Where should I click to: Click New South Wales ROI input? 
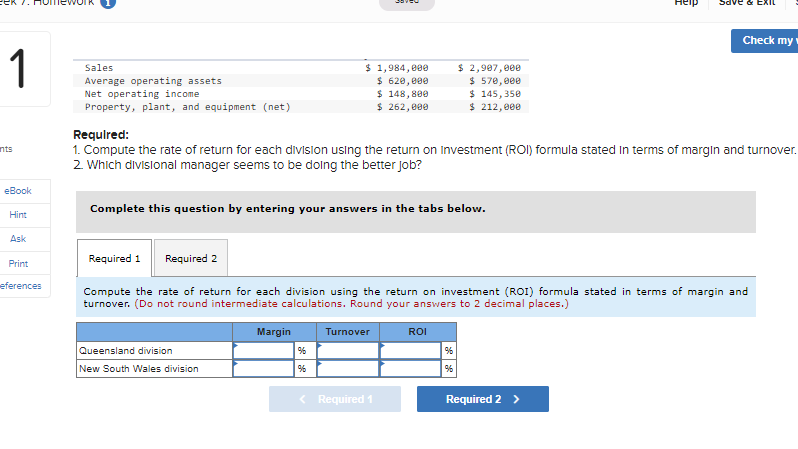tap(411, 369)
